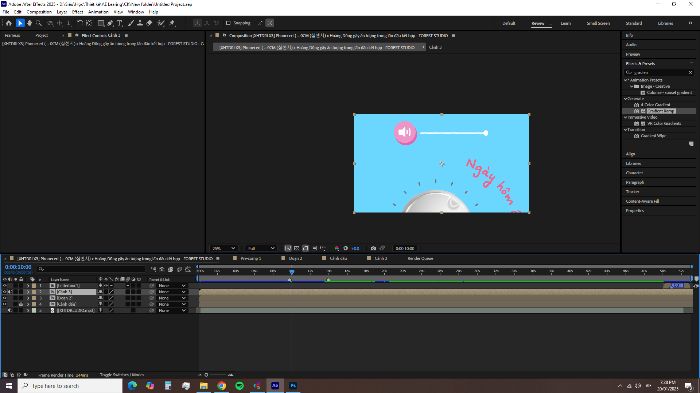700x393 pixels.
Task: Open the viewer magnification ratio dropdown
Action: tap(224, 248)
